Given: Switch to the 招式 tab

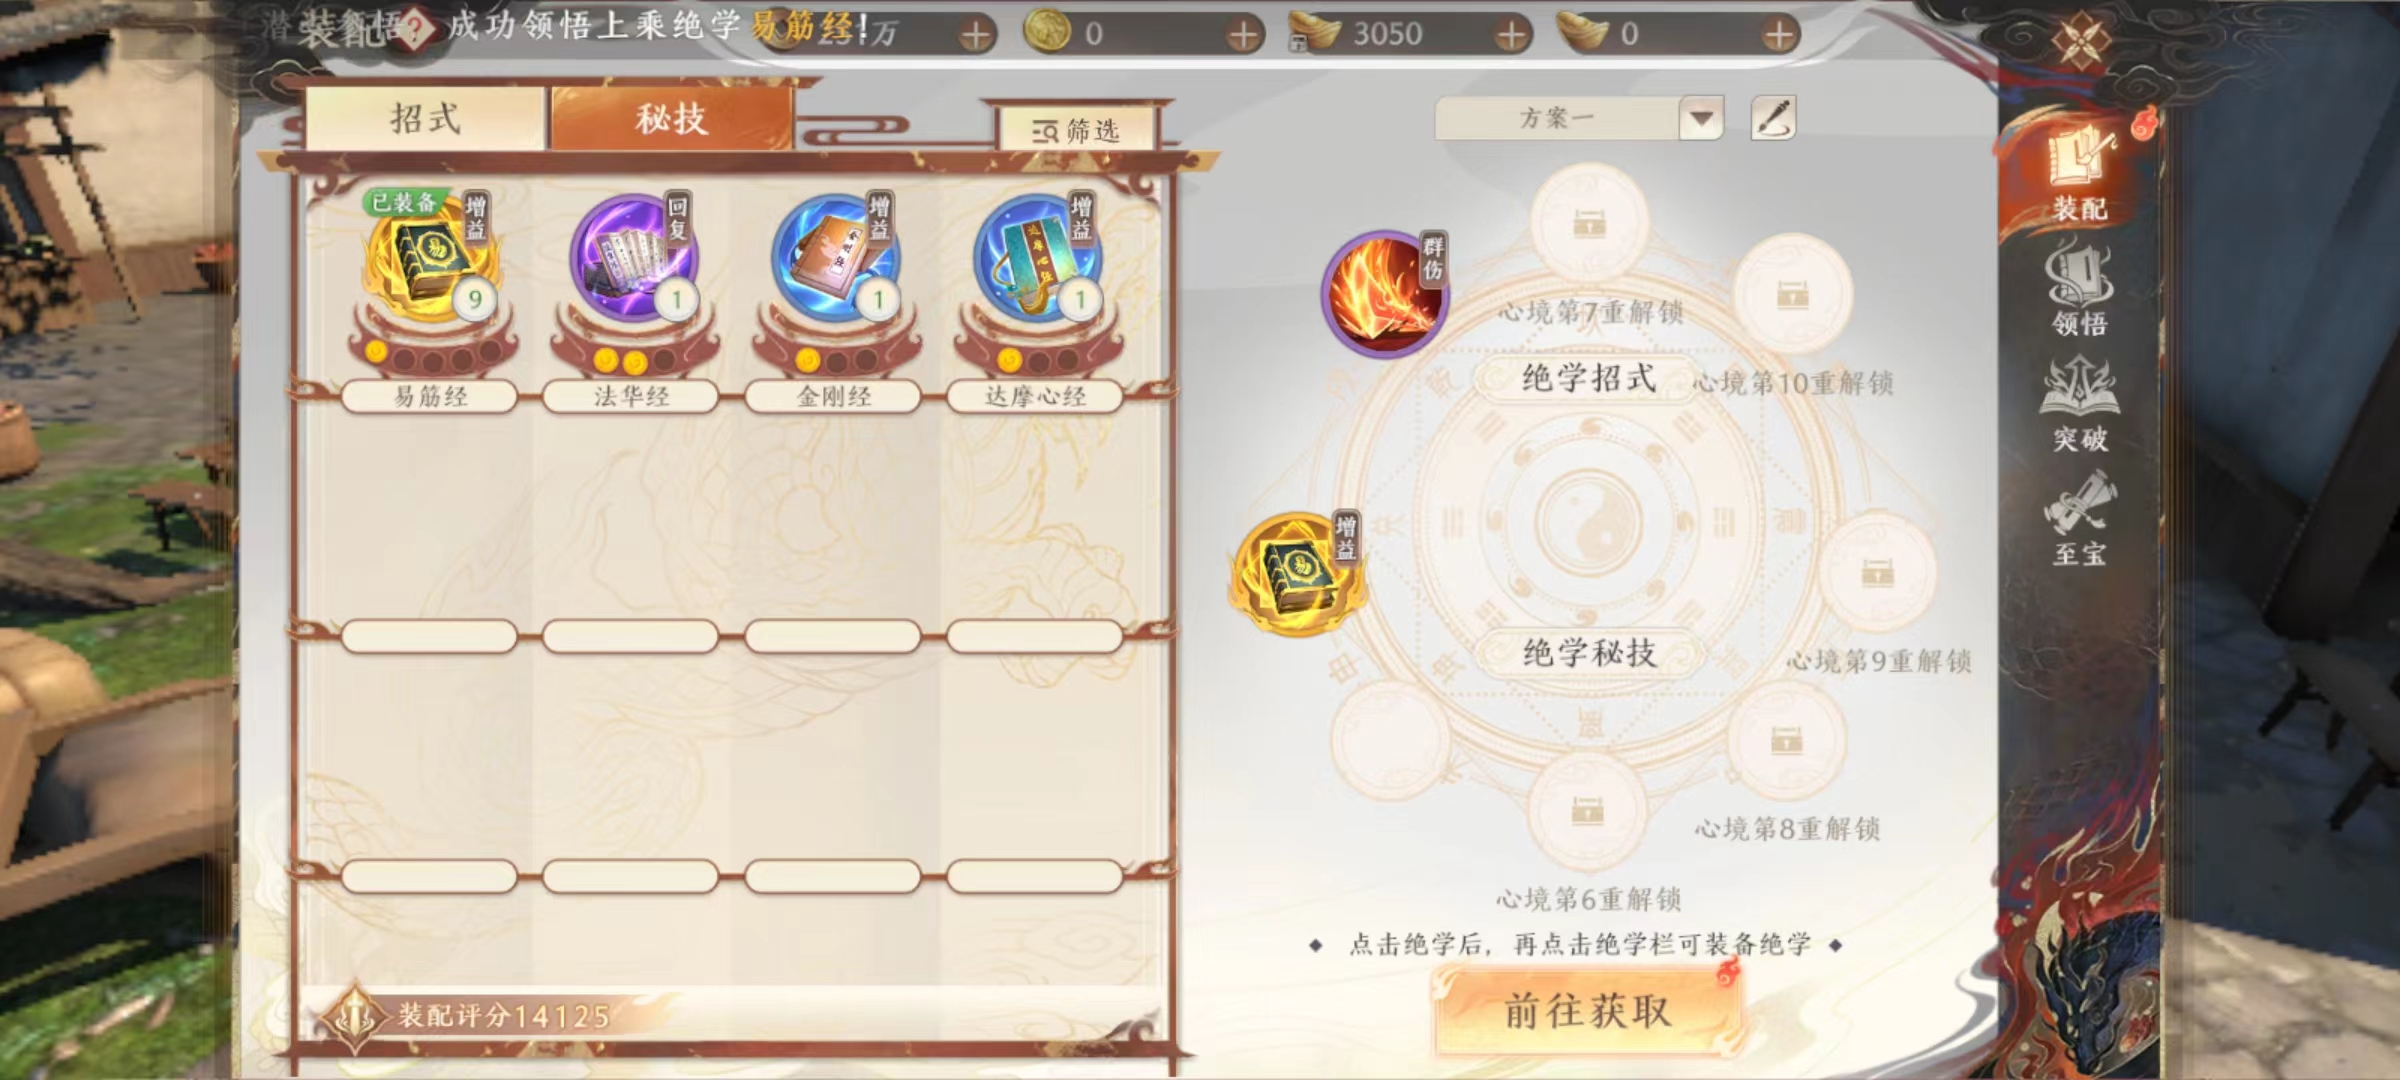Looking at the screenshot, I should pos(426,118).
